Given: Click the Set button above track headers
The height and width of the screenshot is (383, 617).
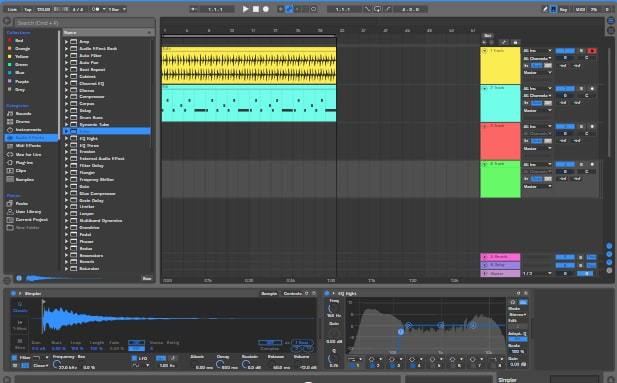Looking at the screenshot, I should pyautogui.click(x=488, y=35).
